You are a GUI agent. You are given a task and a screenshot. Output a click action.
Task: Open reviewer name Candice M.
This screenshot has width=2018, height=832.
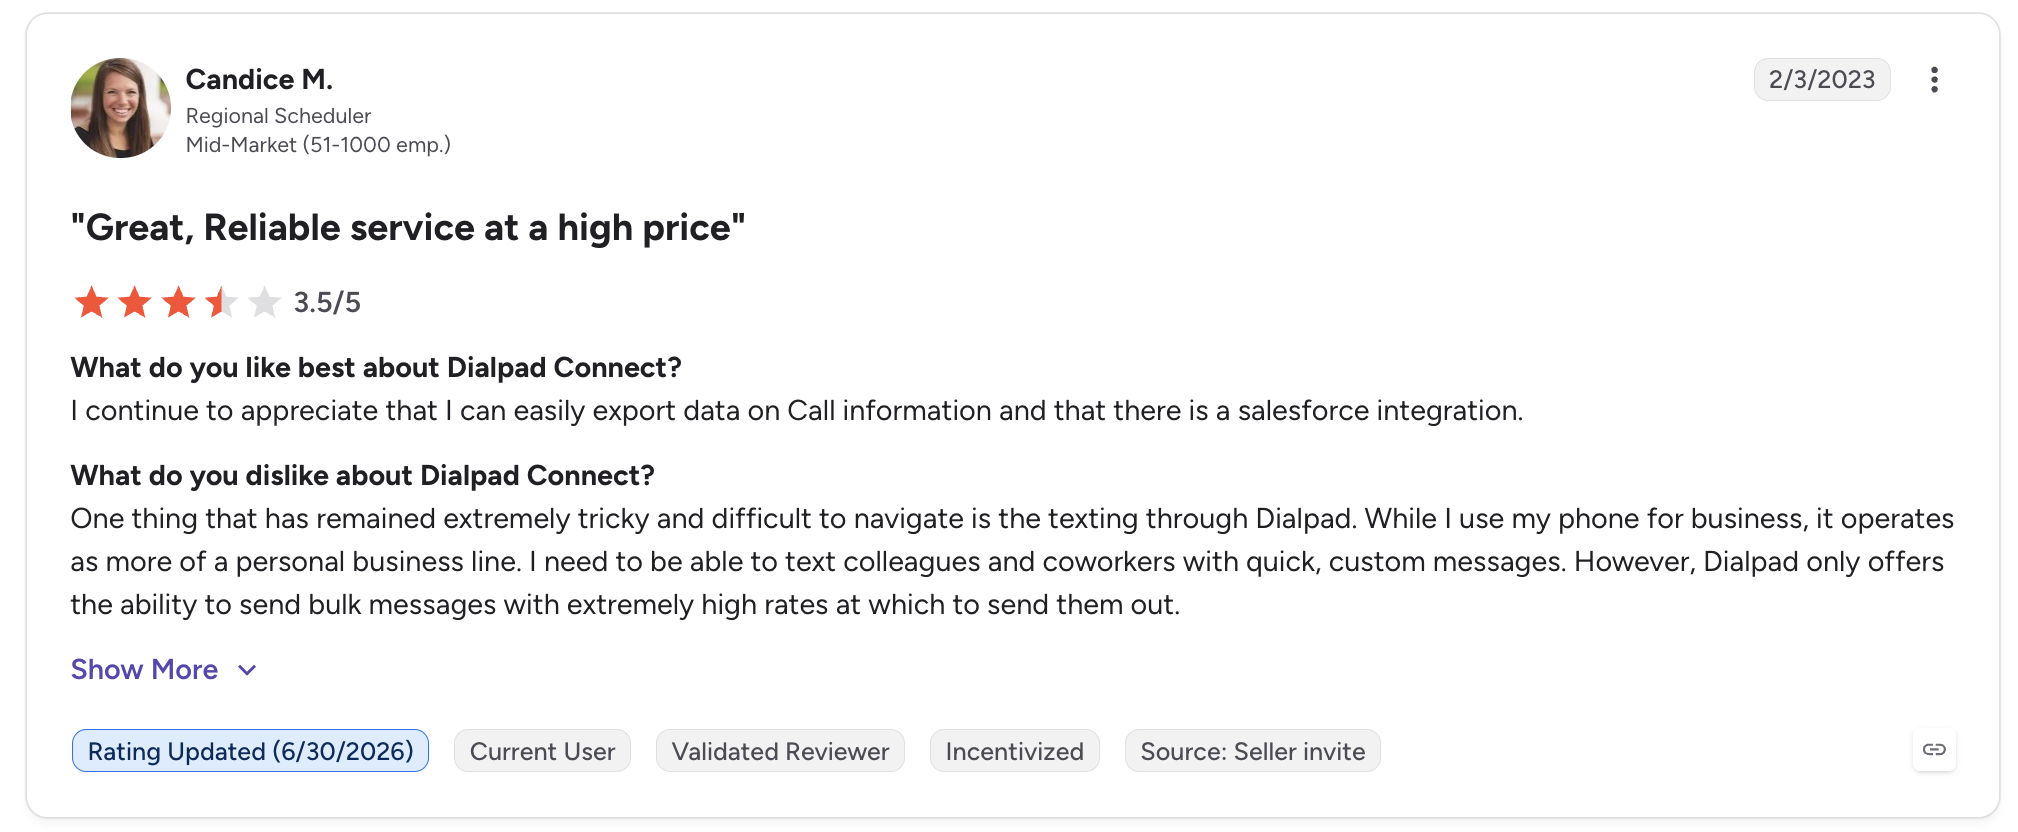259,79
